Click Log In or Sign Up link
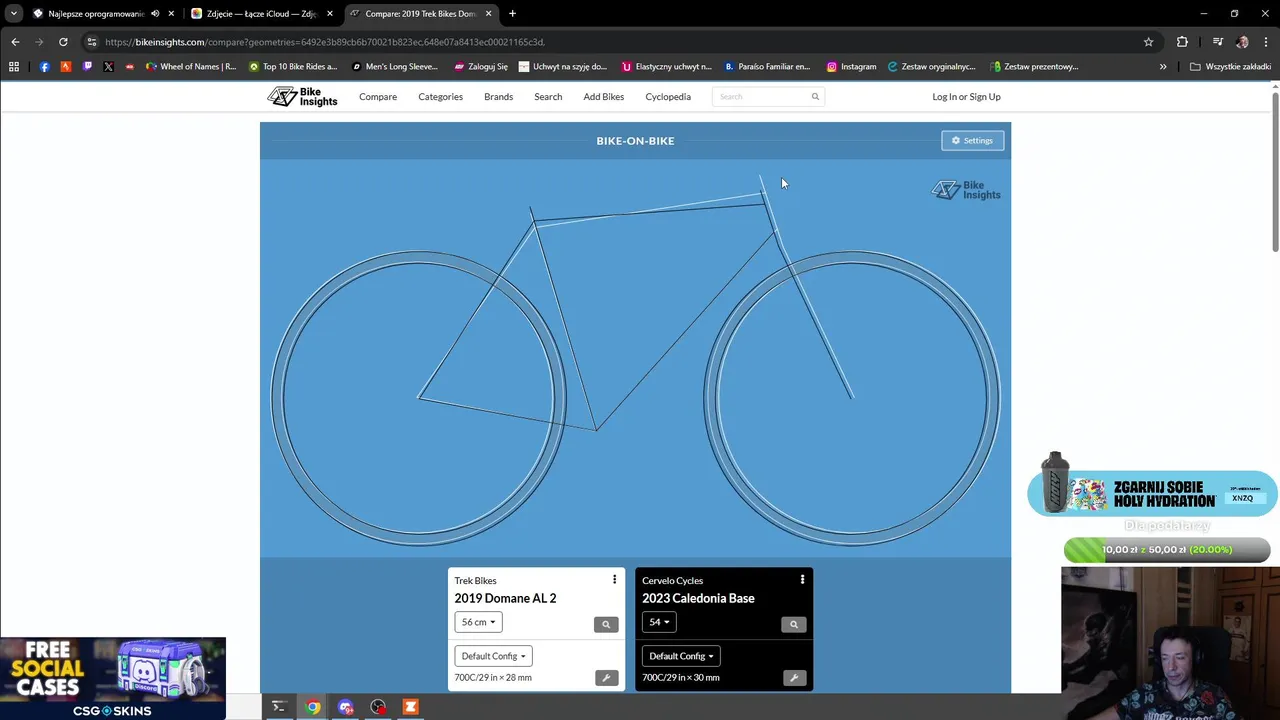This screenshot has width=1280, height=720. [x=966, y=97]
